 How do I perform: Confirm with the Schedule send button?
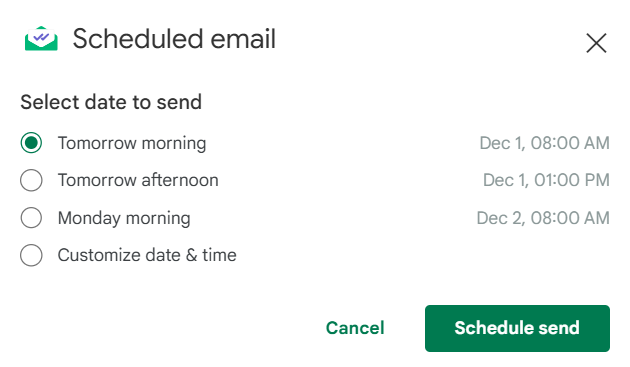(517, 328)
